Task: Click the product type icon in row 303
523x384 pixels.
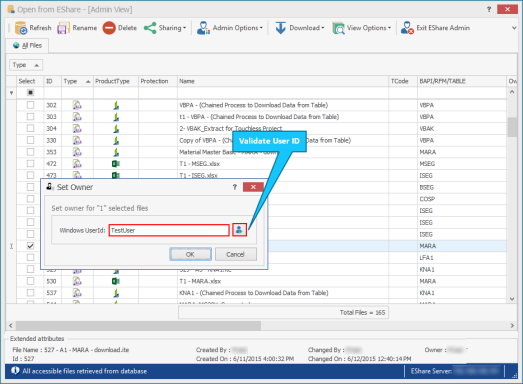Action: coord(116,117)
